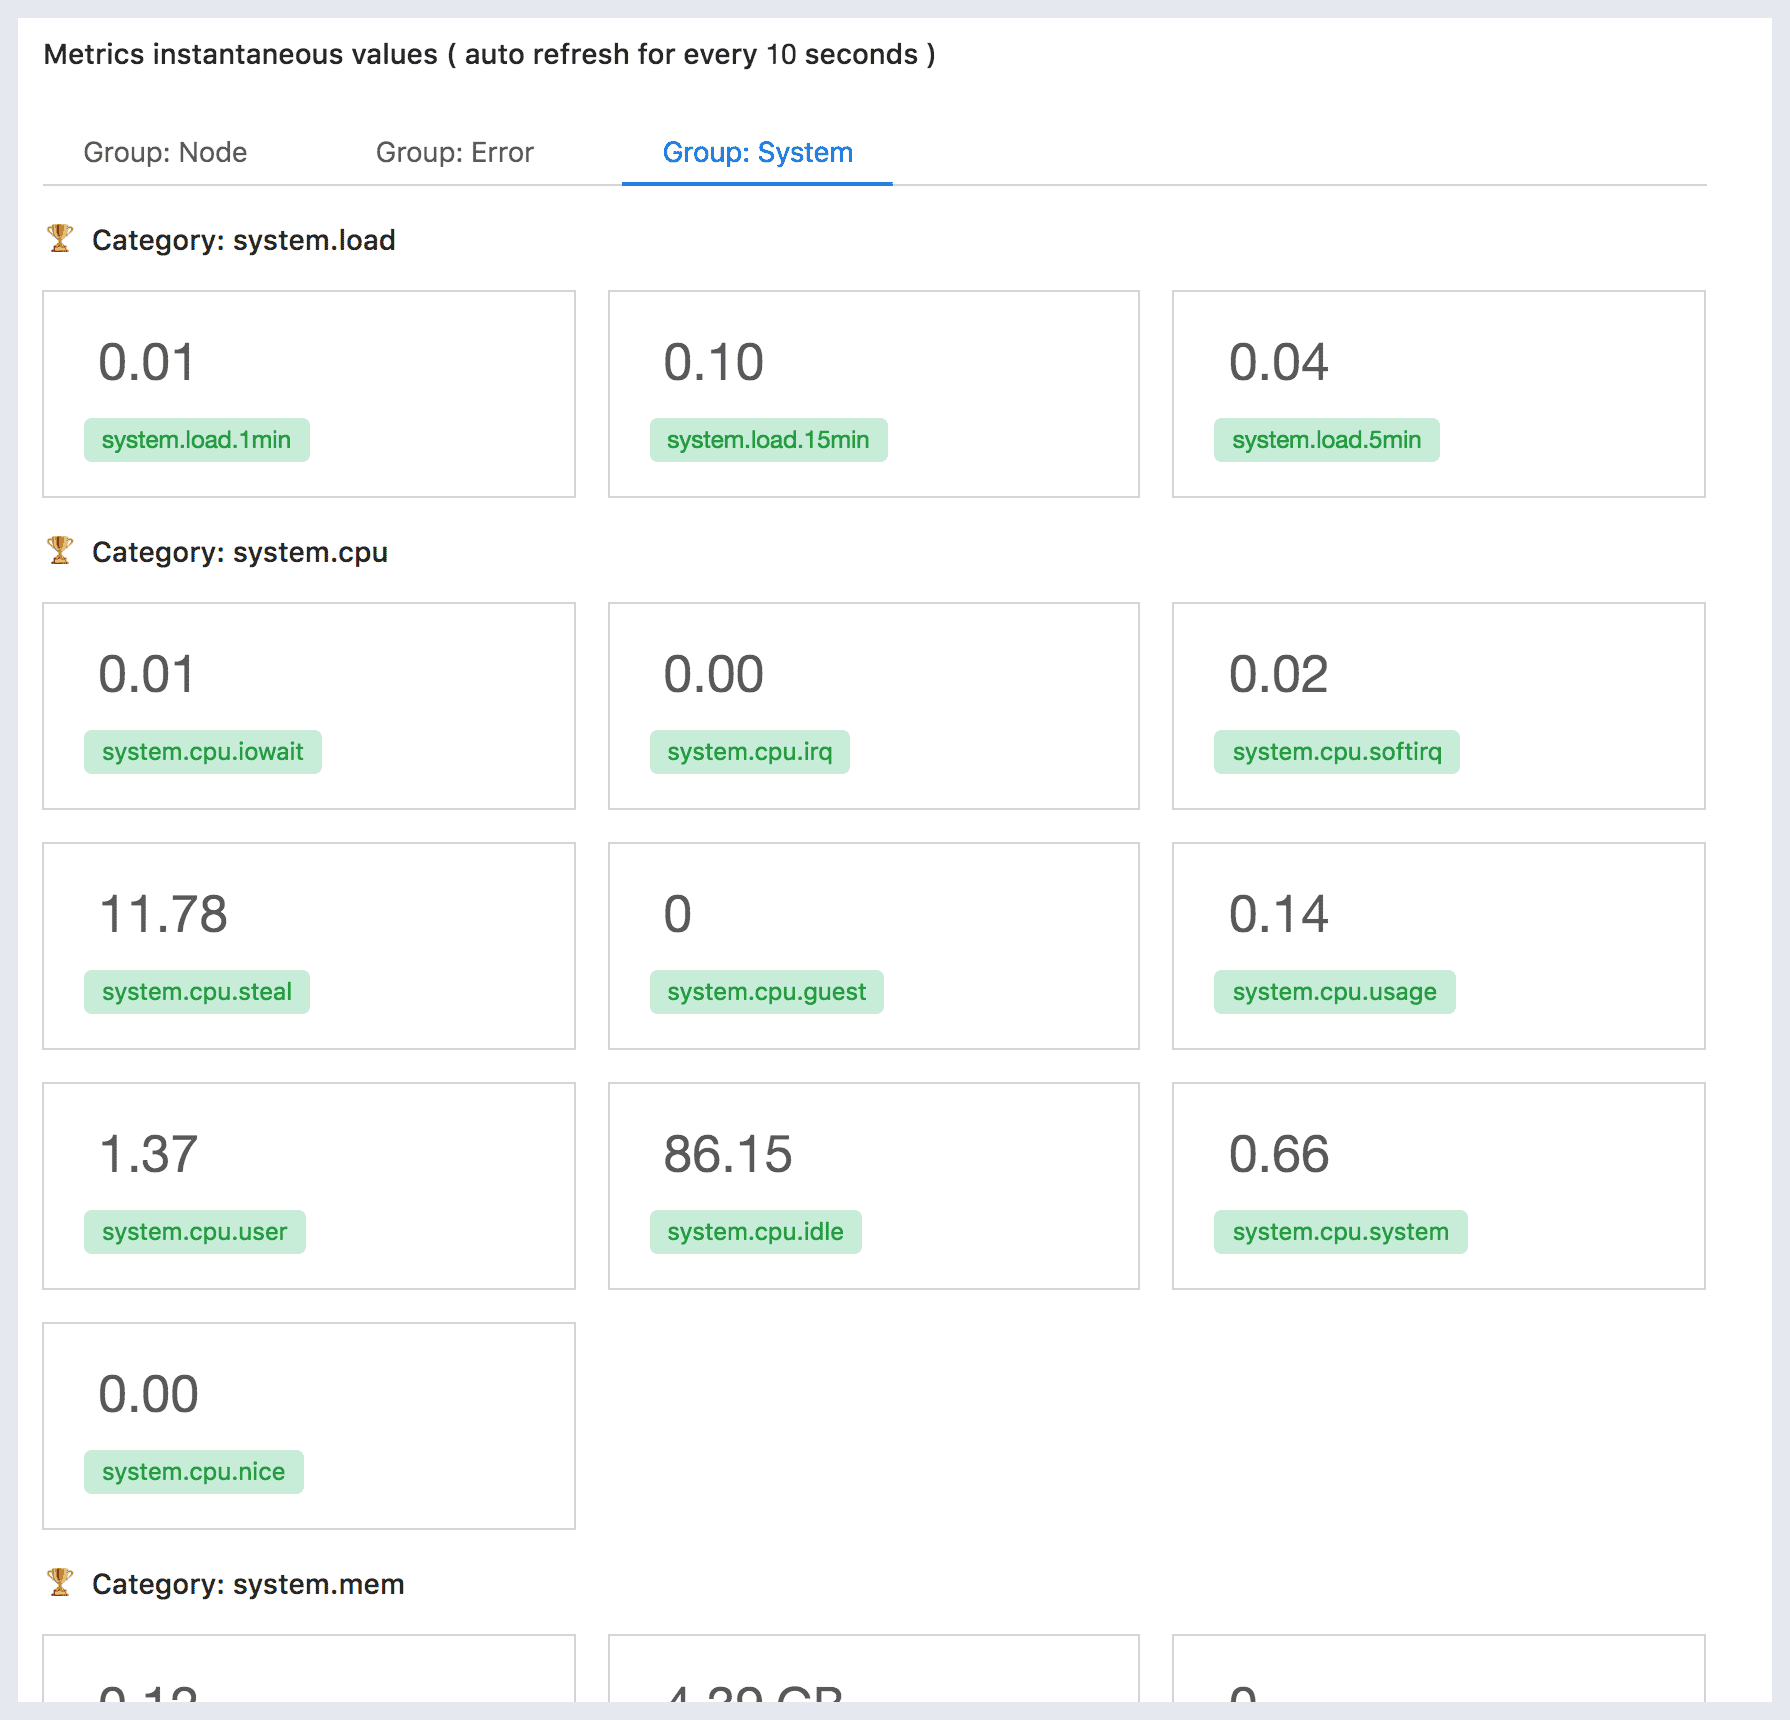Select the system.cpu.irq tag

coord(749,752)
